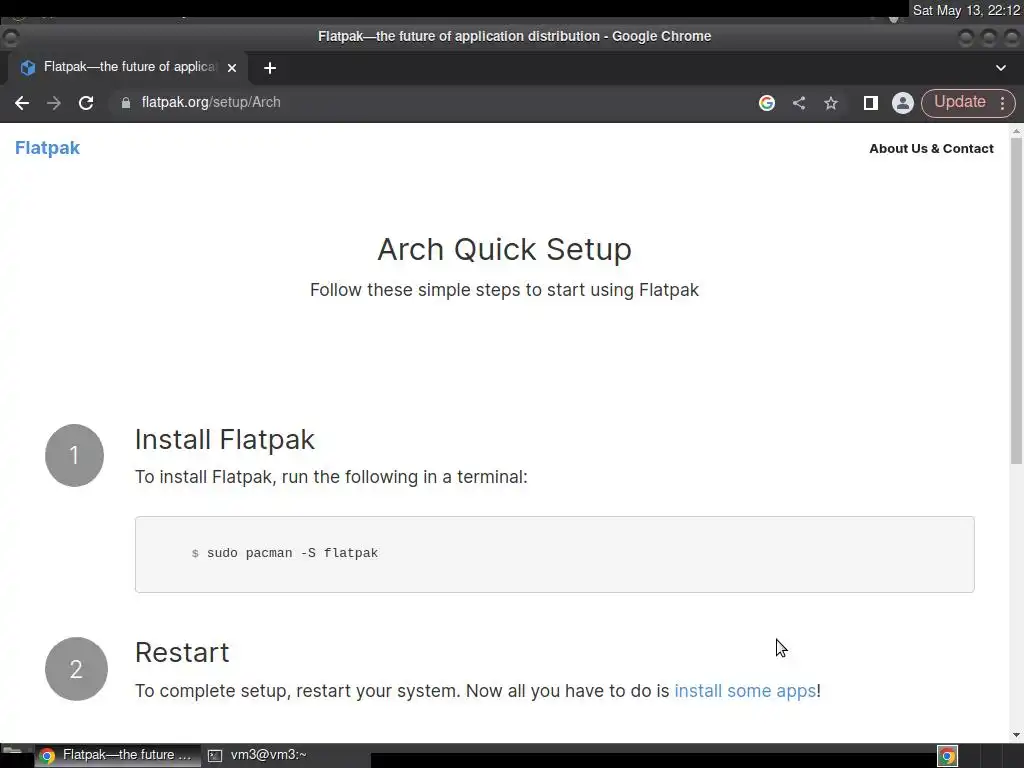The image size is (1024, 768).
Task: Close the Flatpak tab
Action: pos(232,68)
